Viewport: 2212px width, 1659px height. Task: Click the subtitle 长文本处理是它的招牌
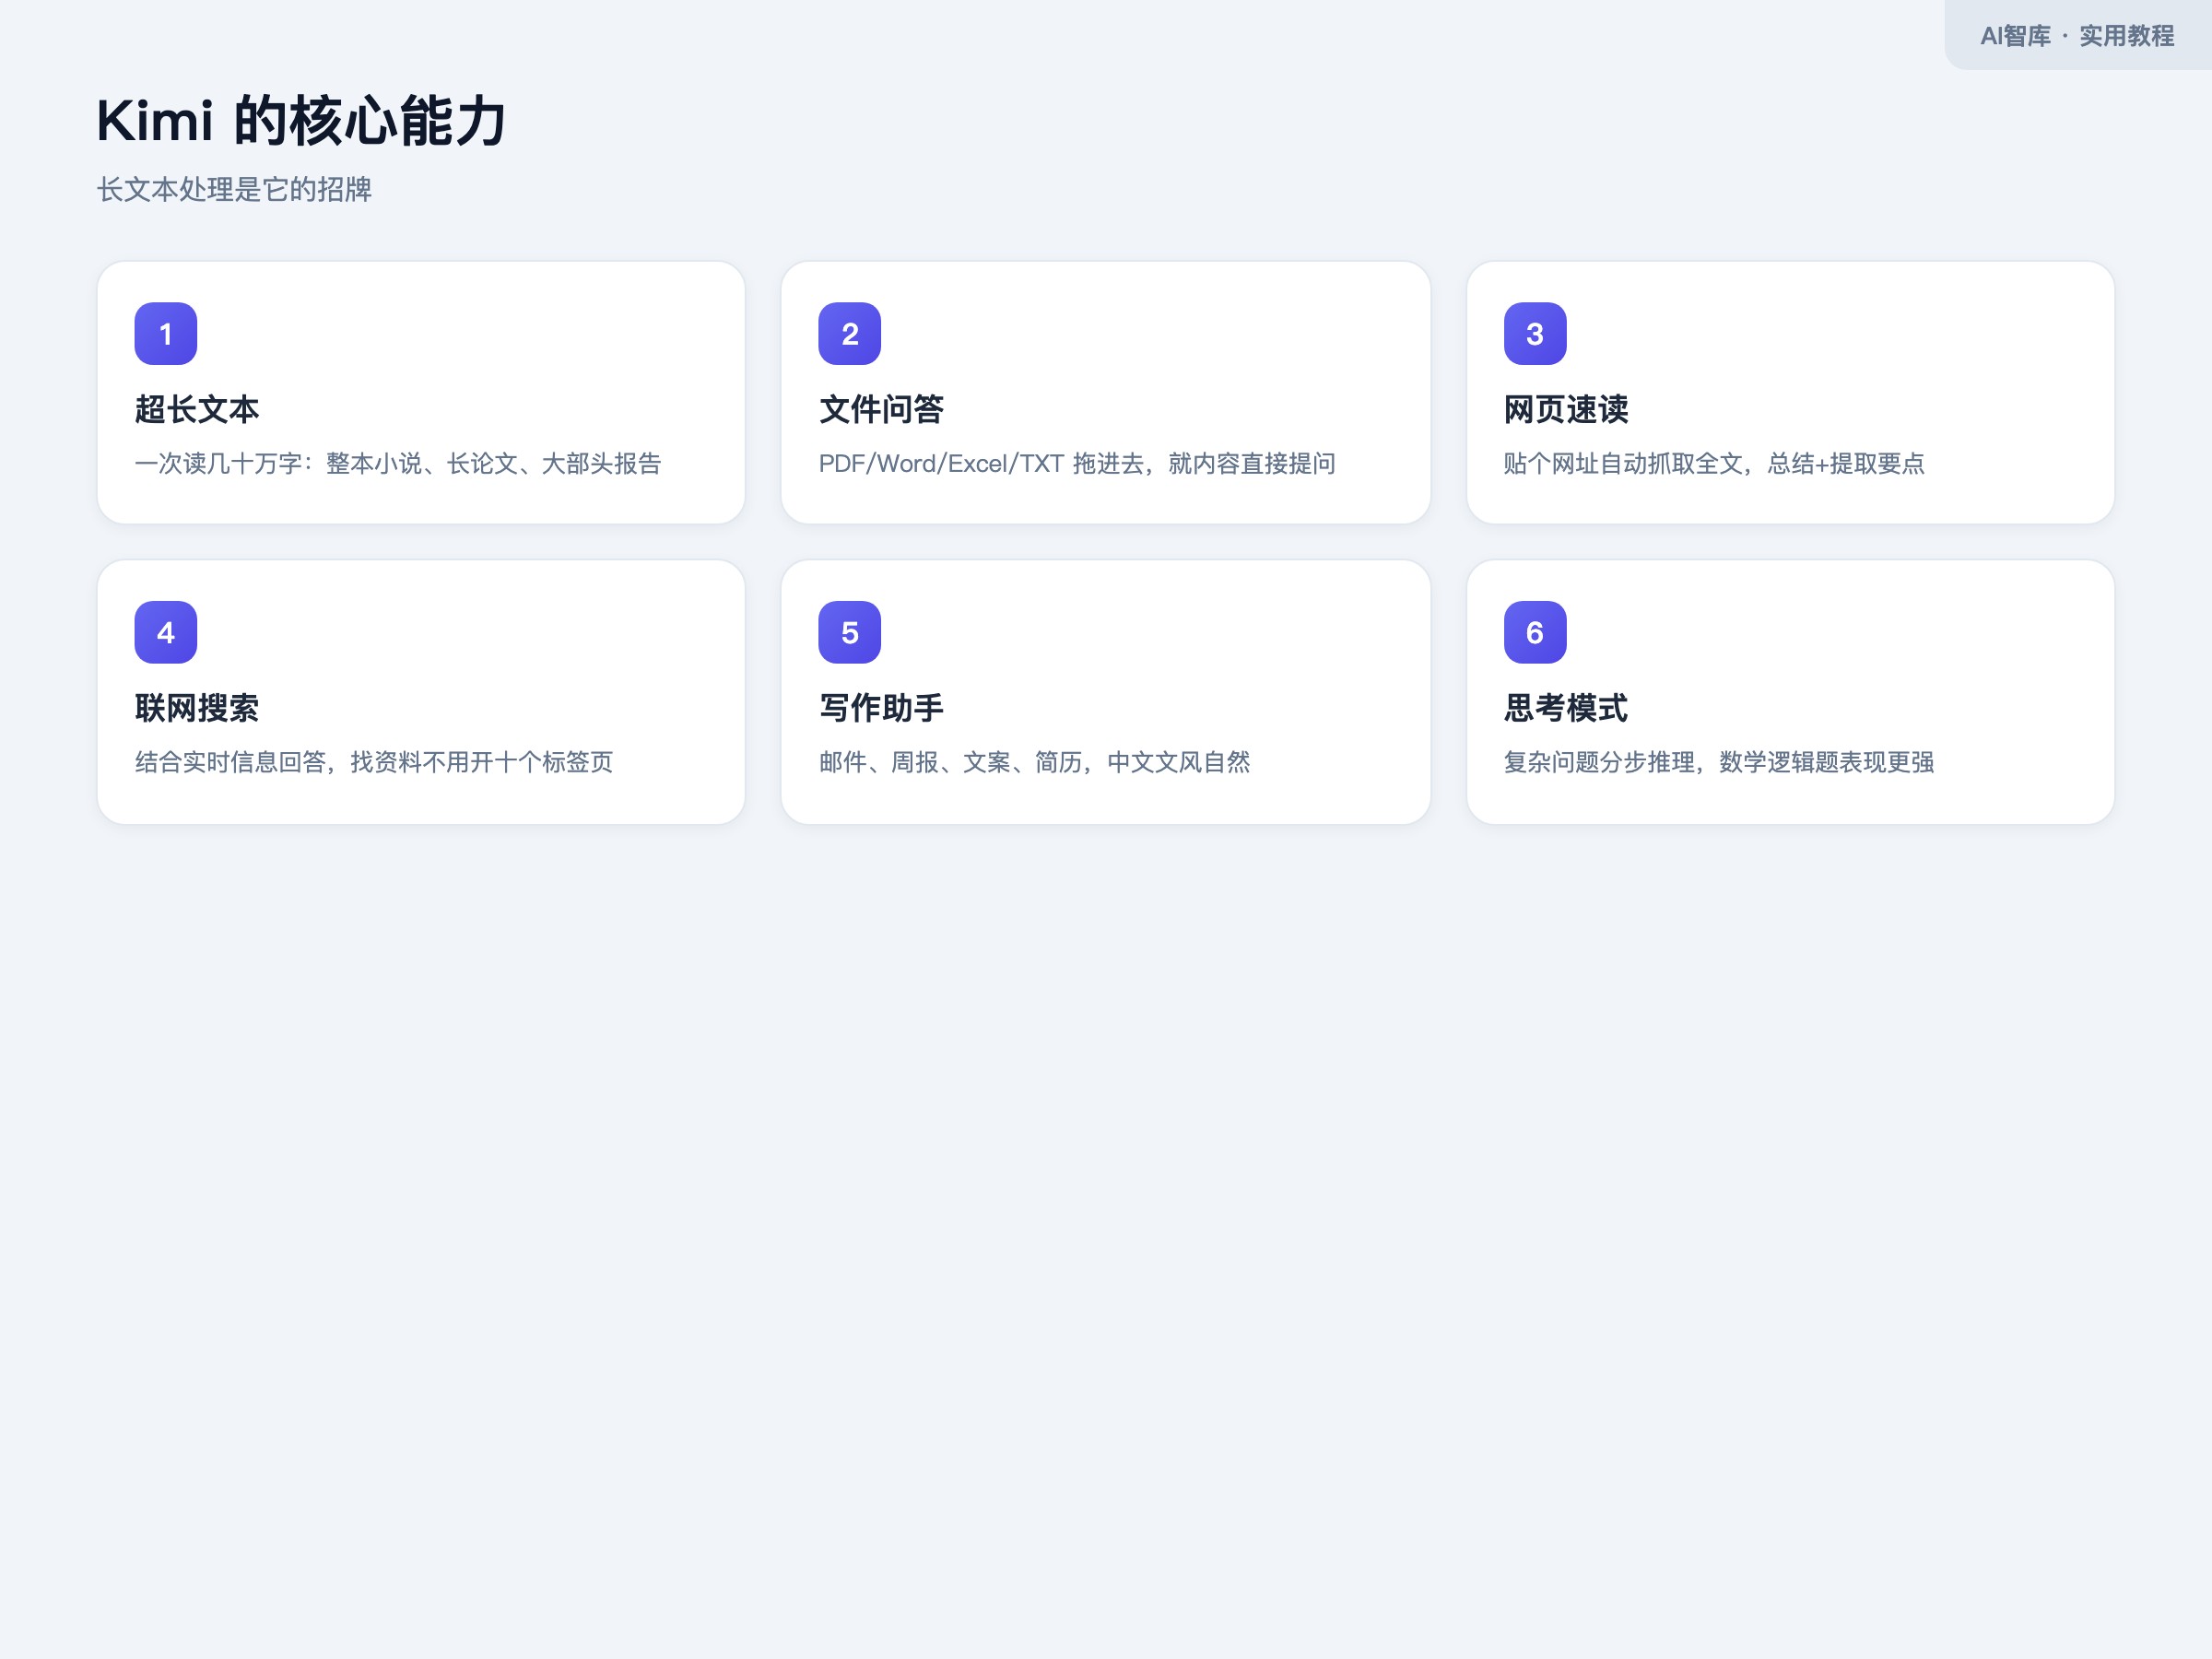pos(234,189)
